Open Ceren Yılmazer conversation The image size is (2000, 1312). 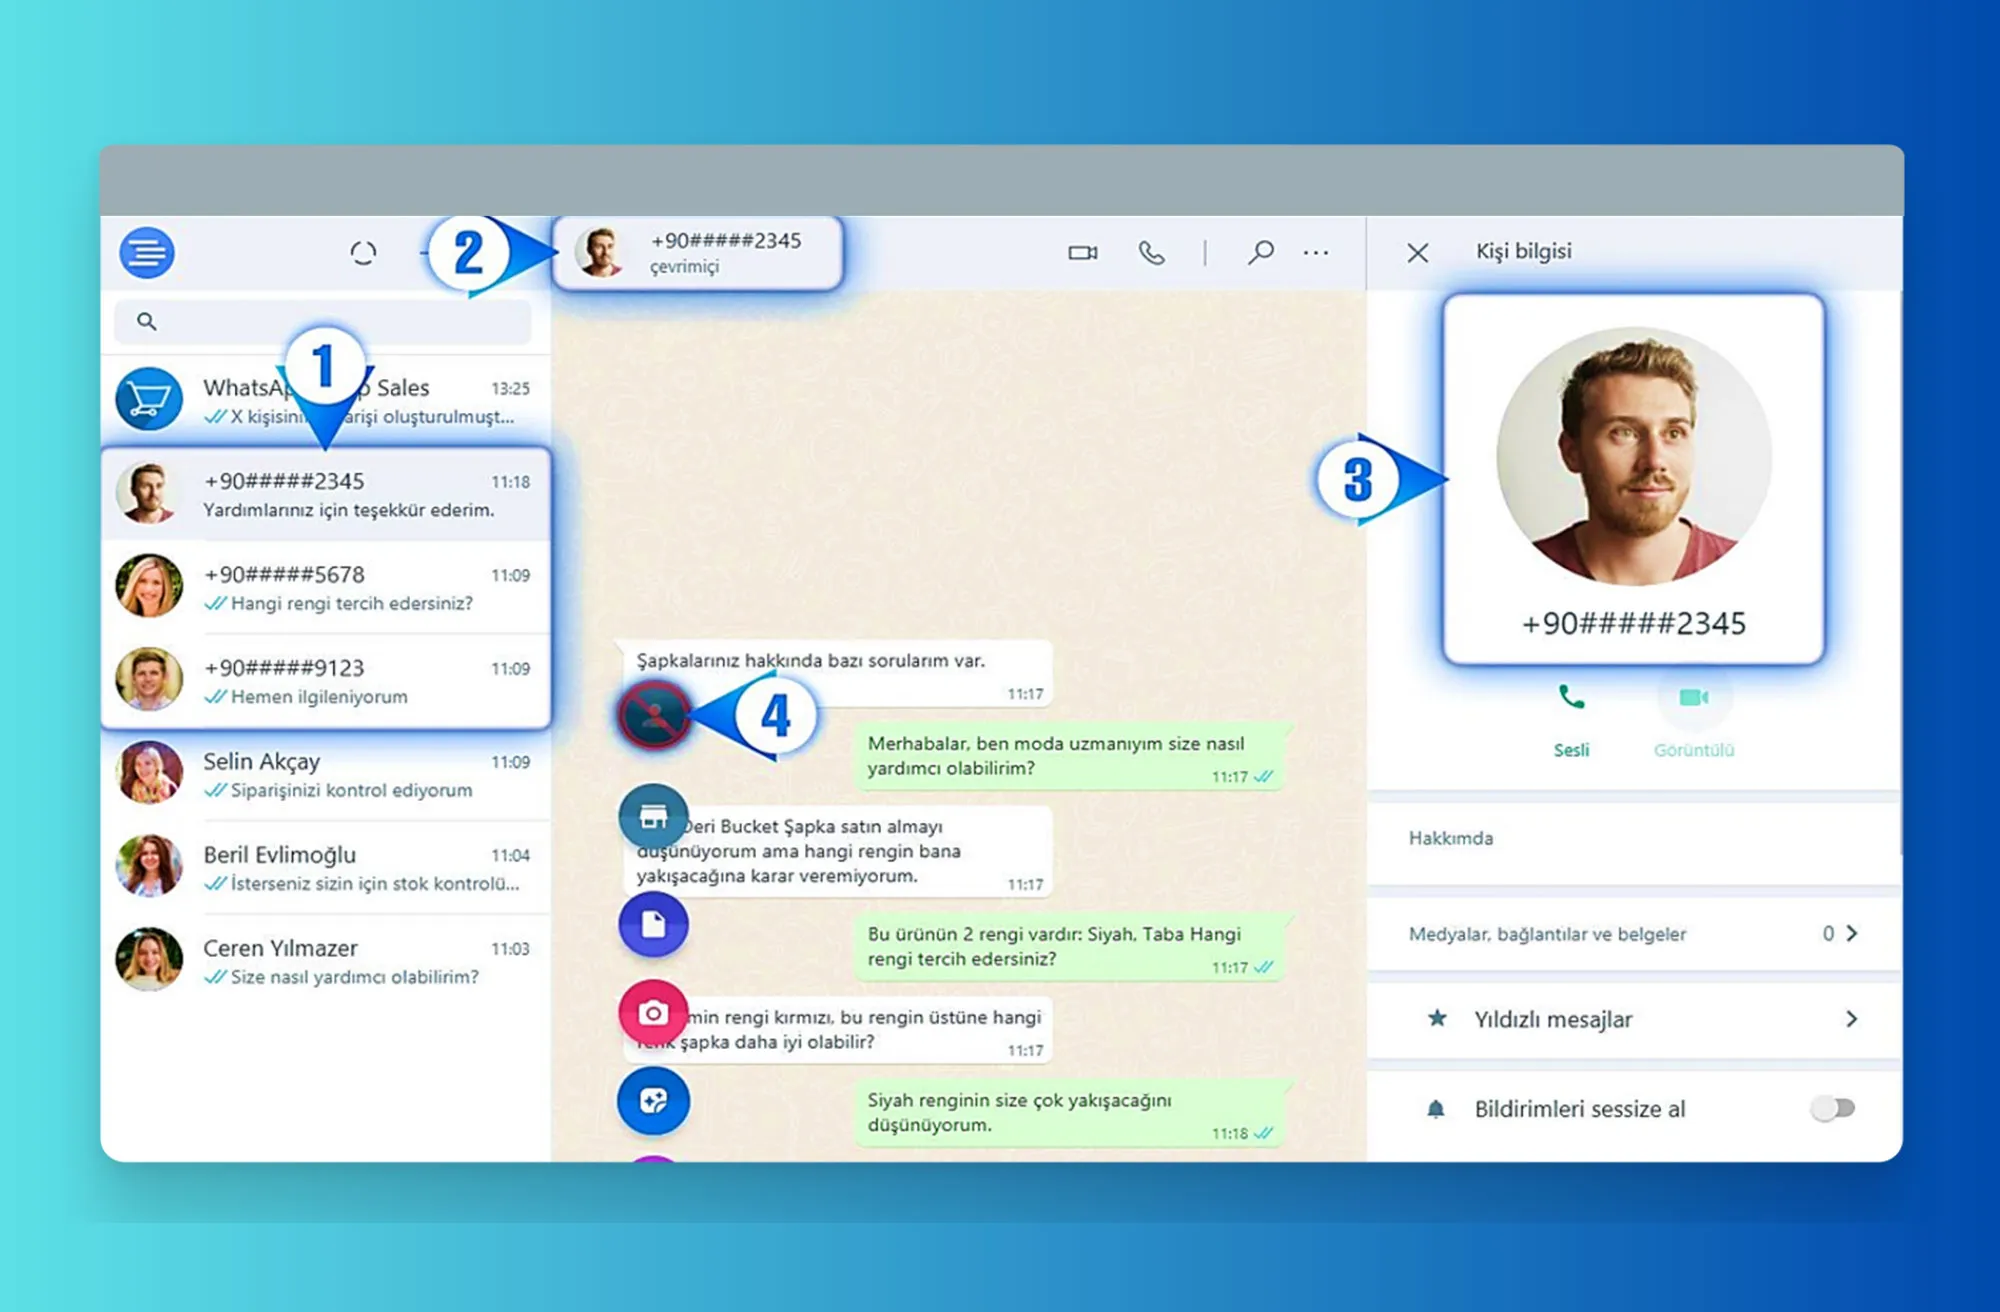(x=326, y=960)
